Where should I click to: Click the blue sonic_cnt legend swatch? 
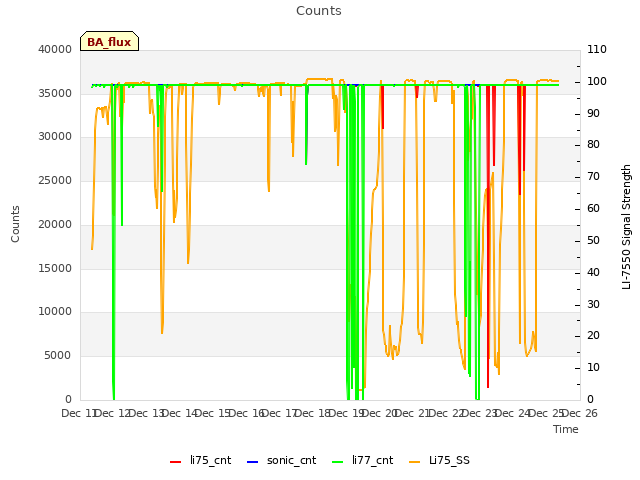253,462
